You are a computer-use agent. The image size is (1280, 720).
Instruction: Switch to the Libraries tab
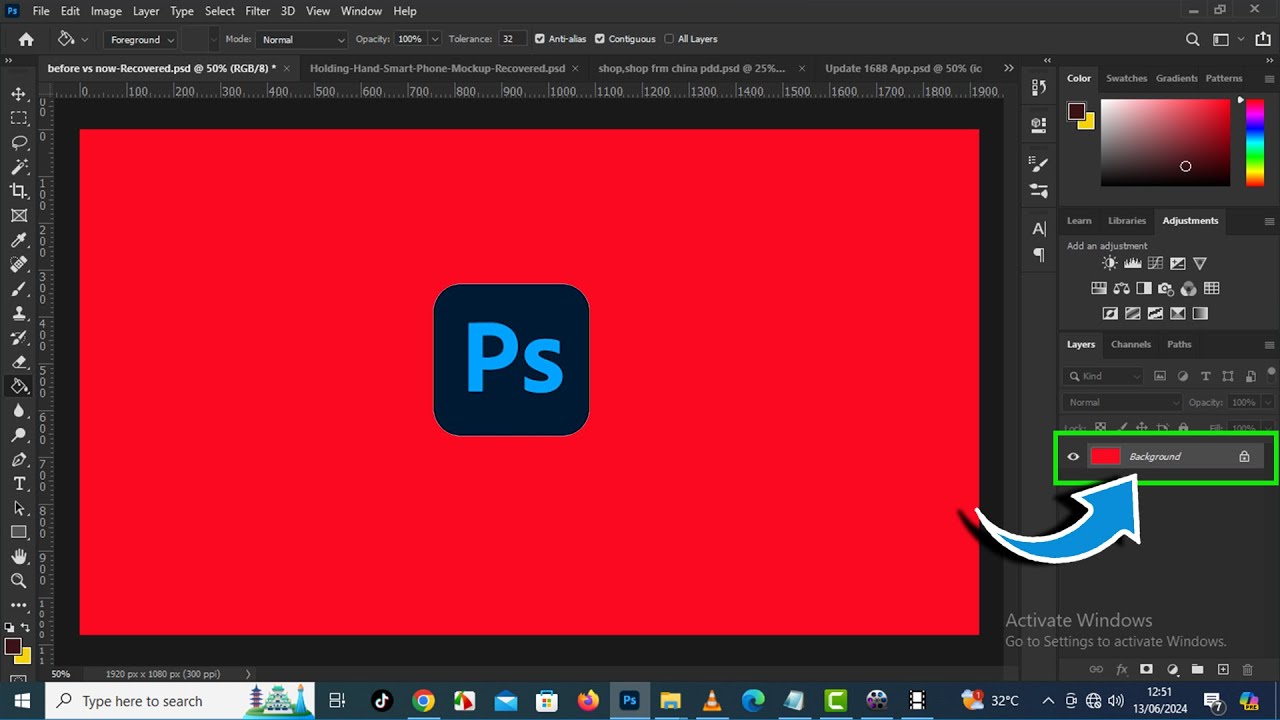tap(1127, 220)
